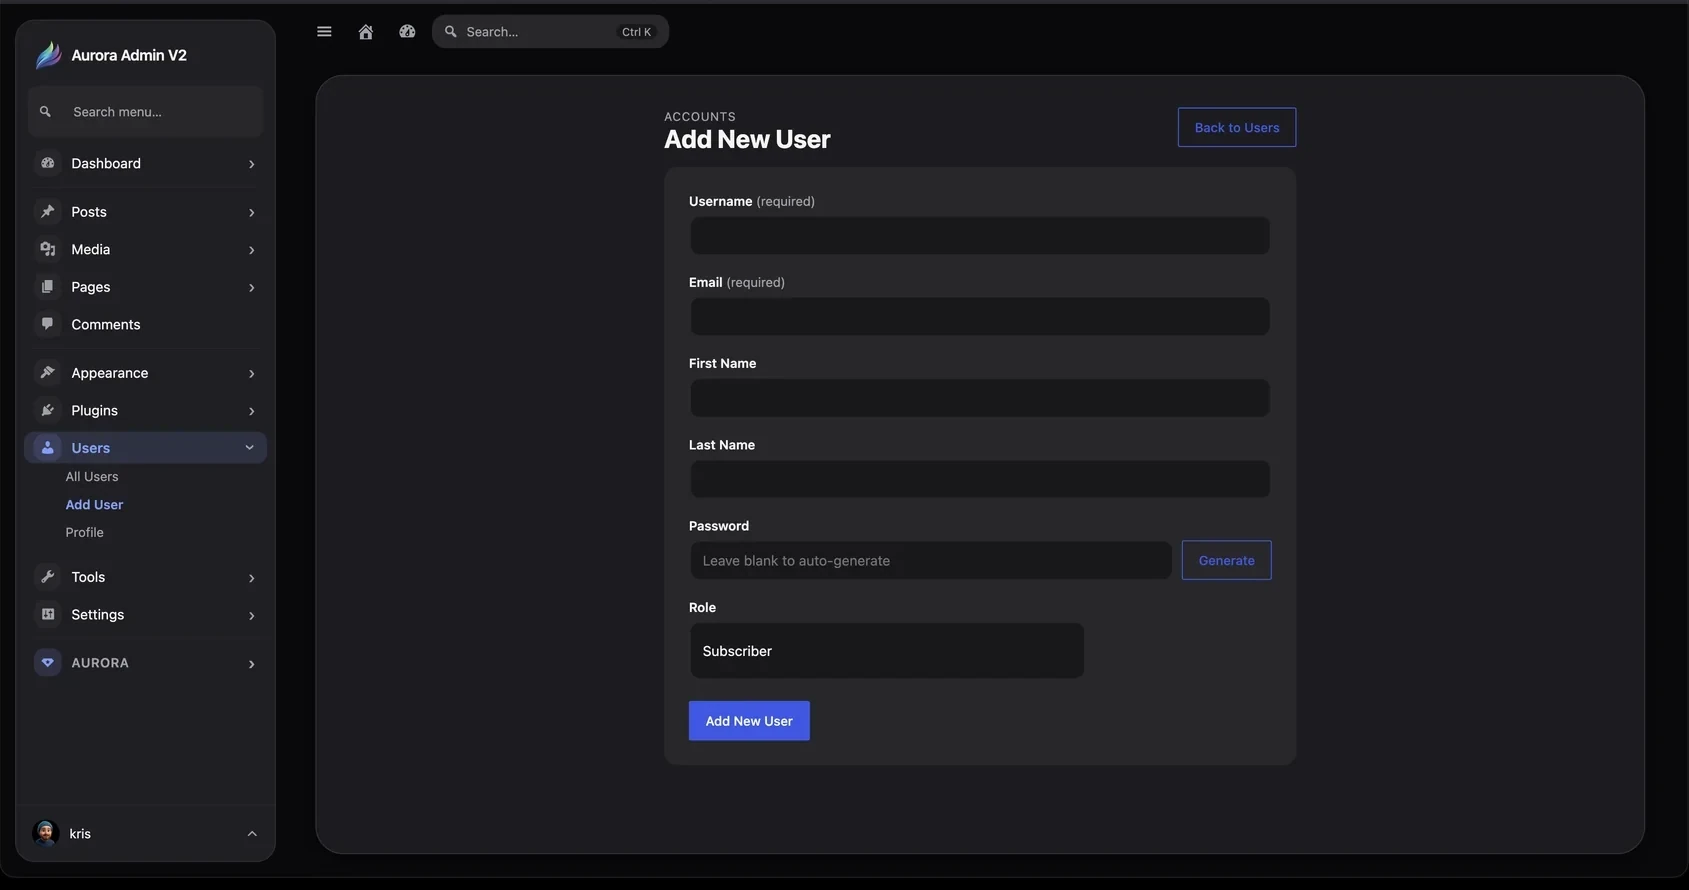Click the magnifier icon in top search
Image resolution: width=1689 pixels, height=890 pixels.
451,32
